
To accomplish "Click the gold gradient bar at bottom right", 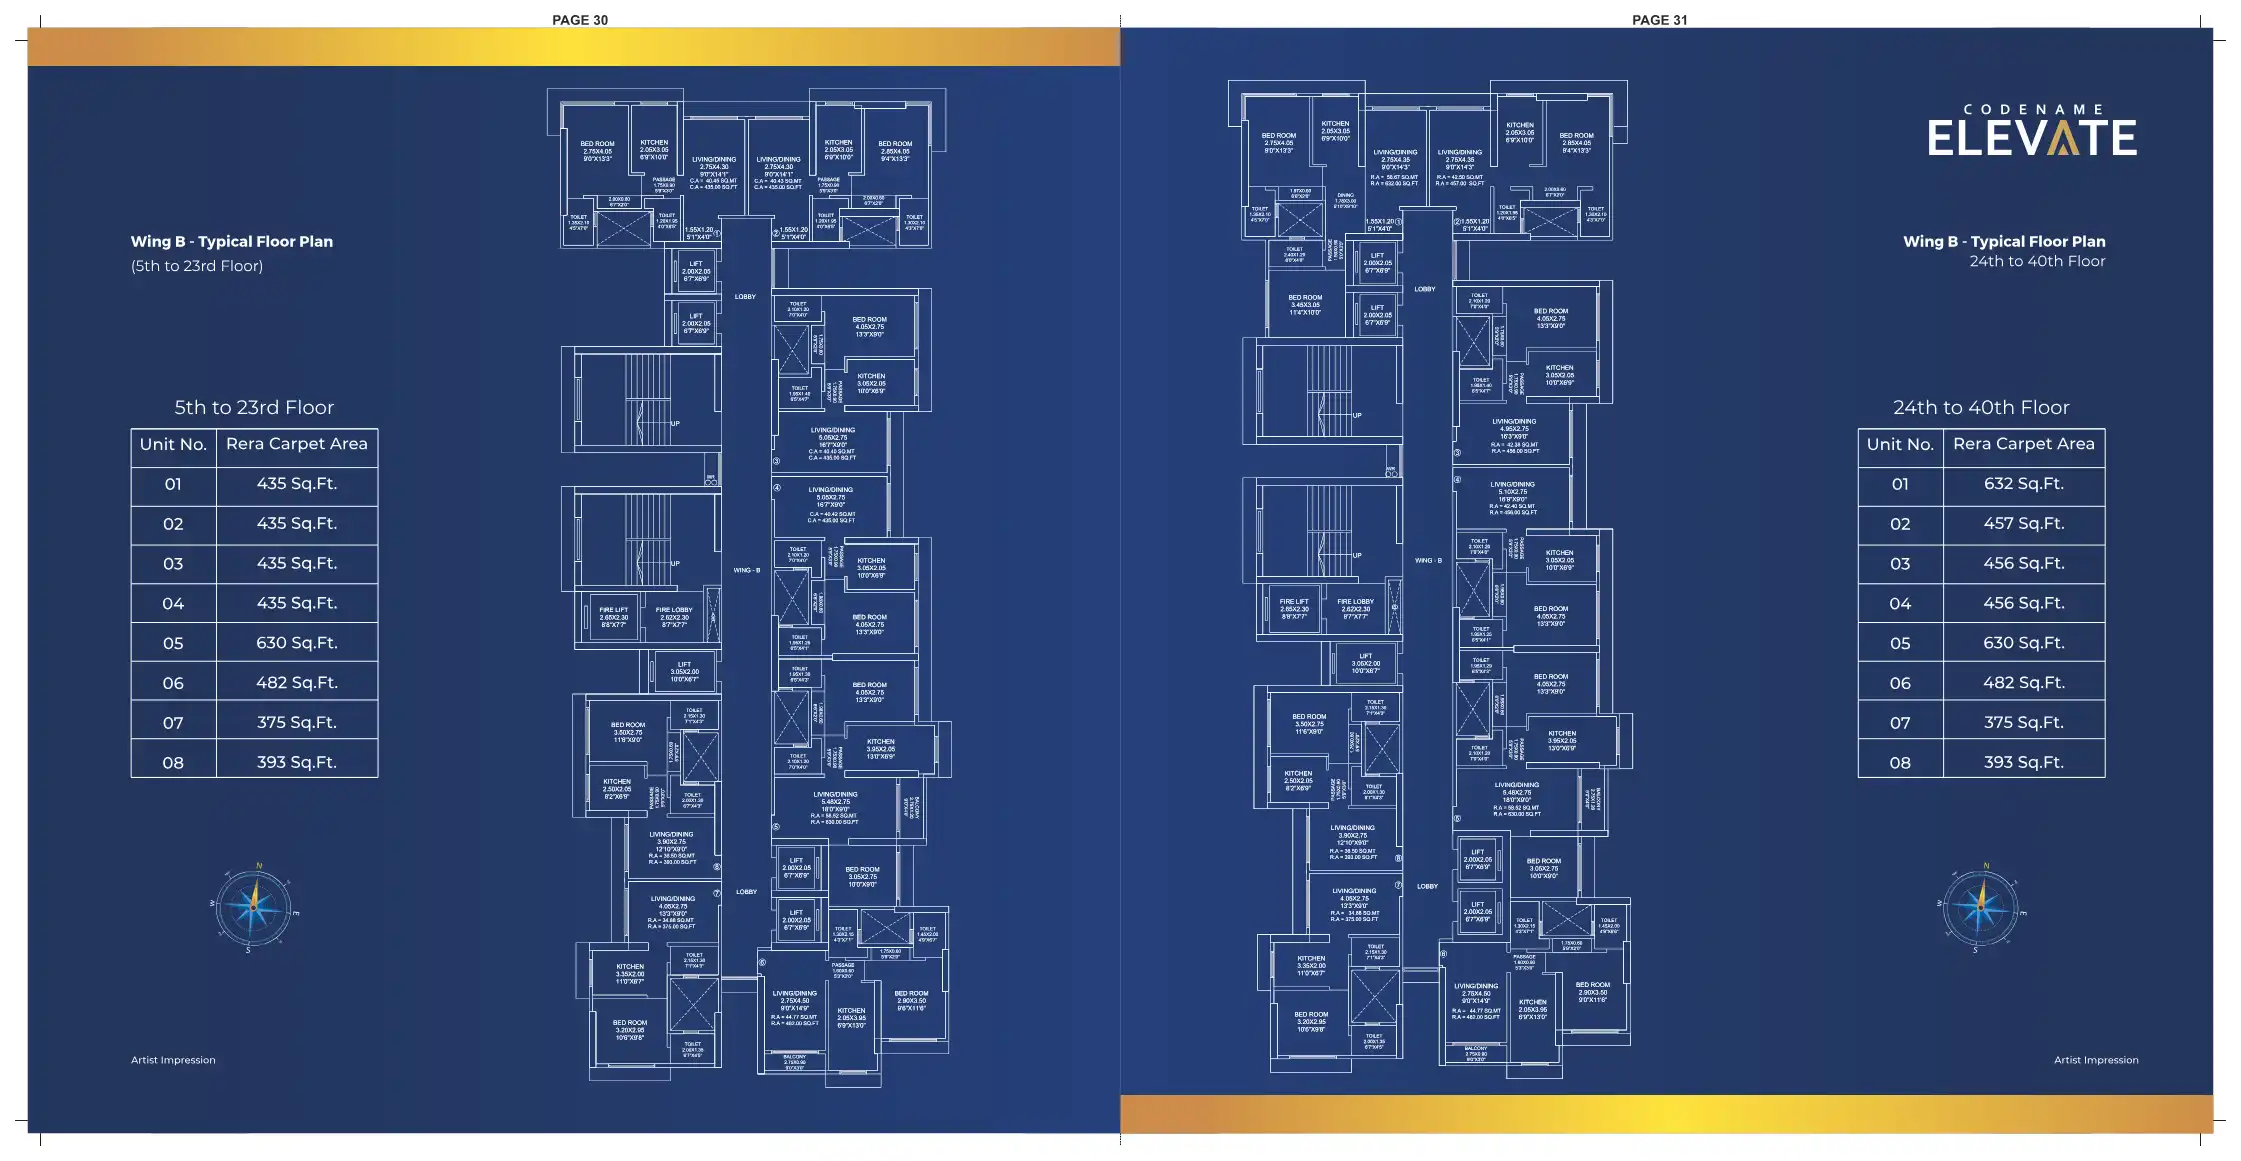I will pos(1666,1113).
